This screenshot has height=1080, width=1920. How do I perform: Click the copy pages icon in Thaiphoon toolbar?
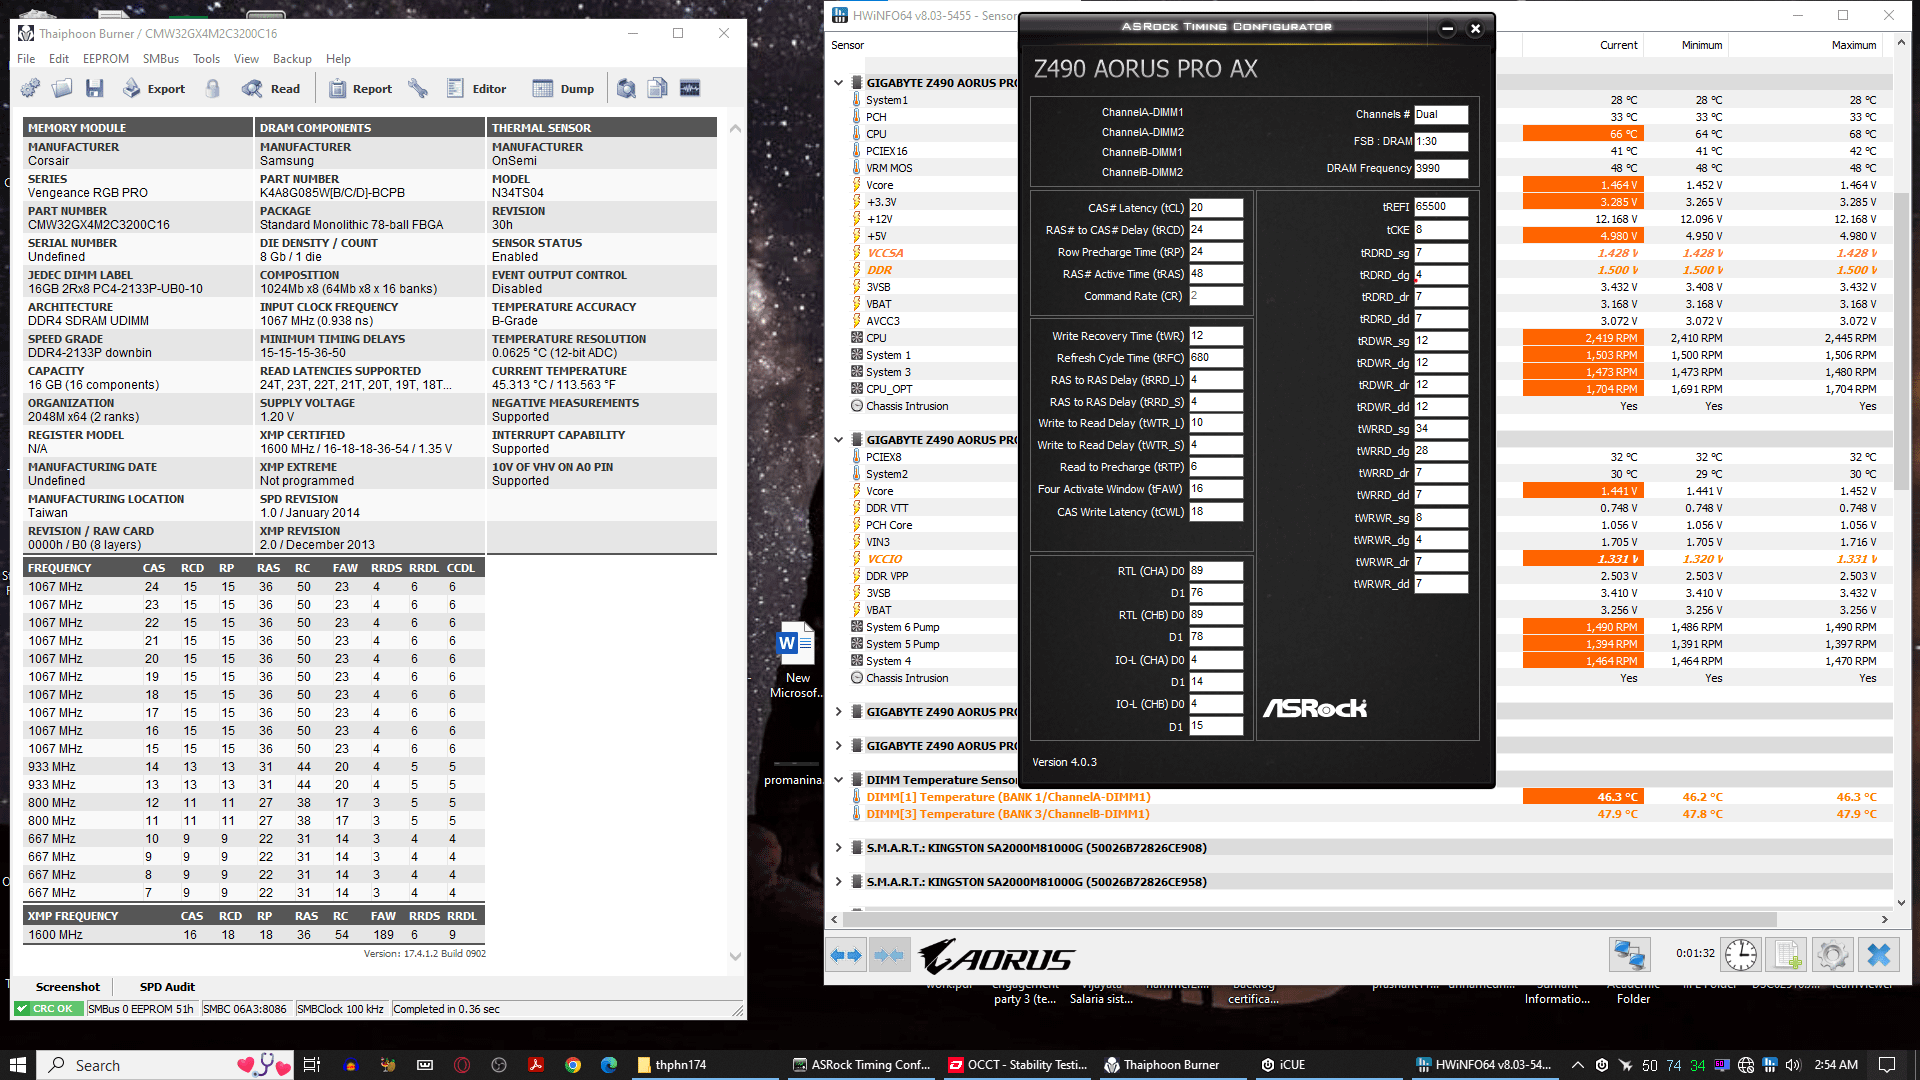pyautogui.click(x=657, y=88)
